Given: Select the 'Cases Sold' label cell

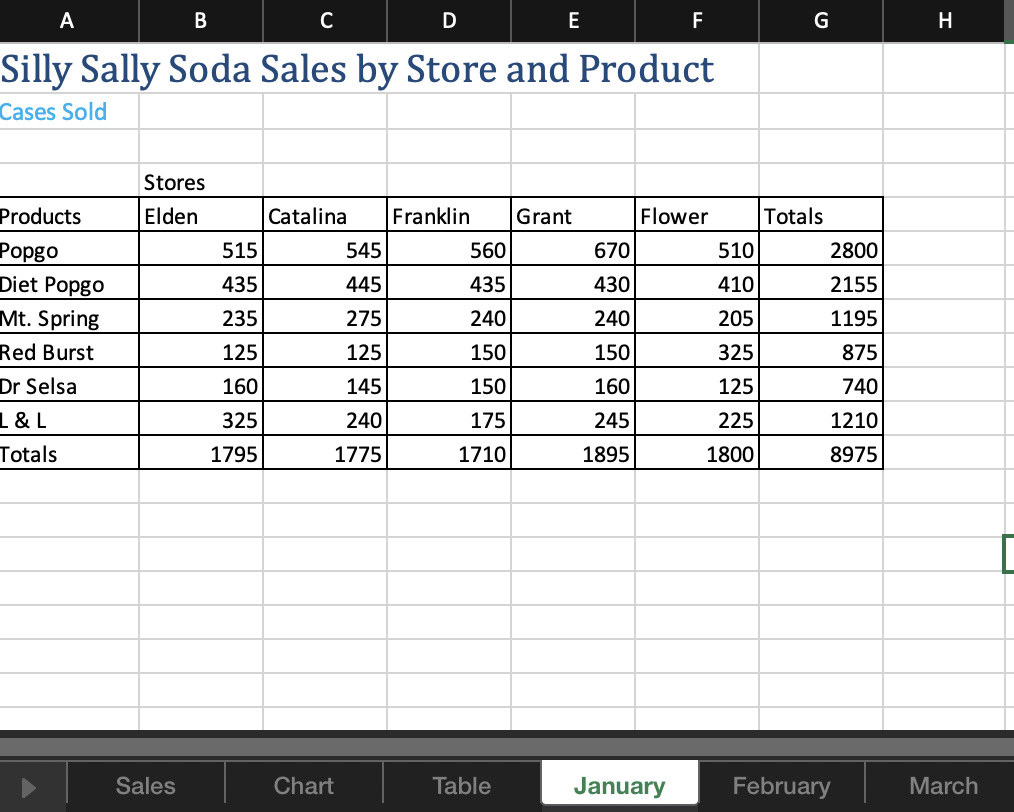Looking at the screenshot, I should click(54, 112).
